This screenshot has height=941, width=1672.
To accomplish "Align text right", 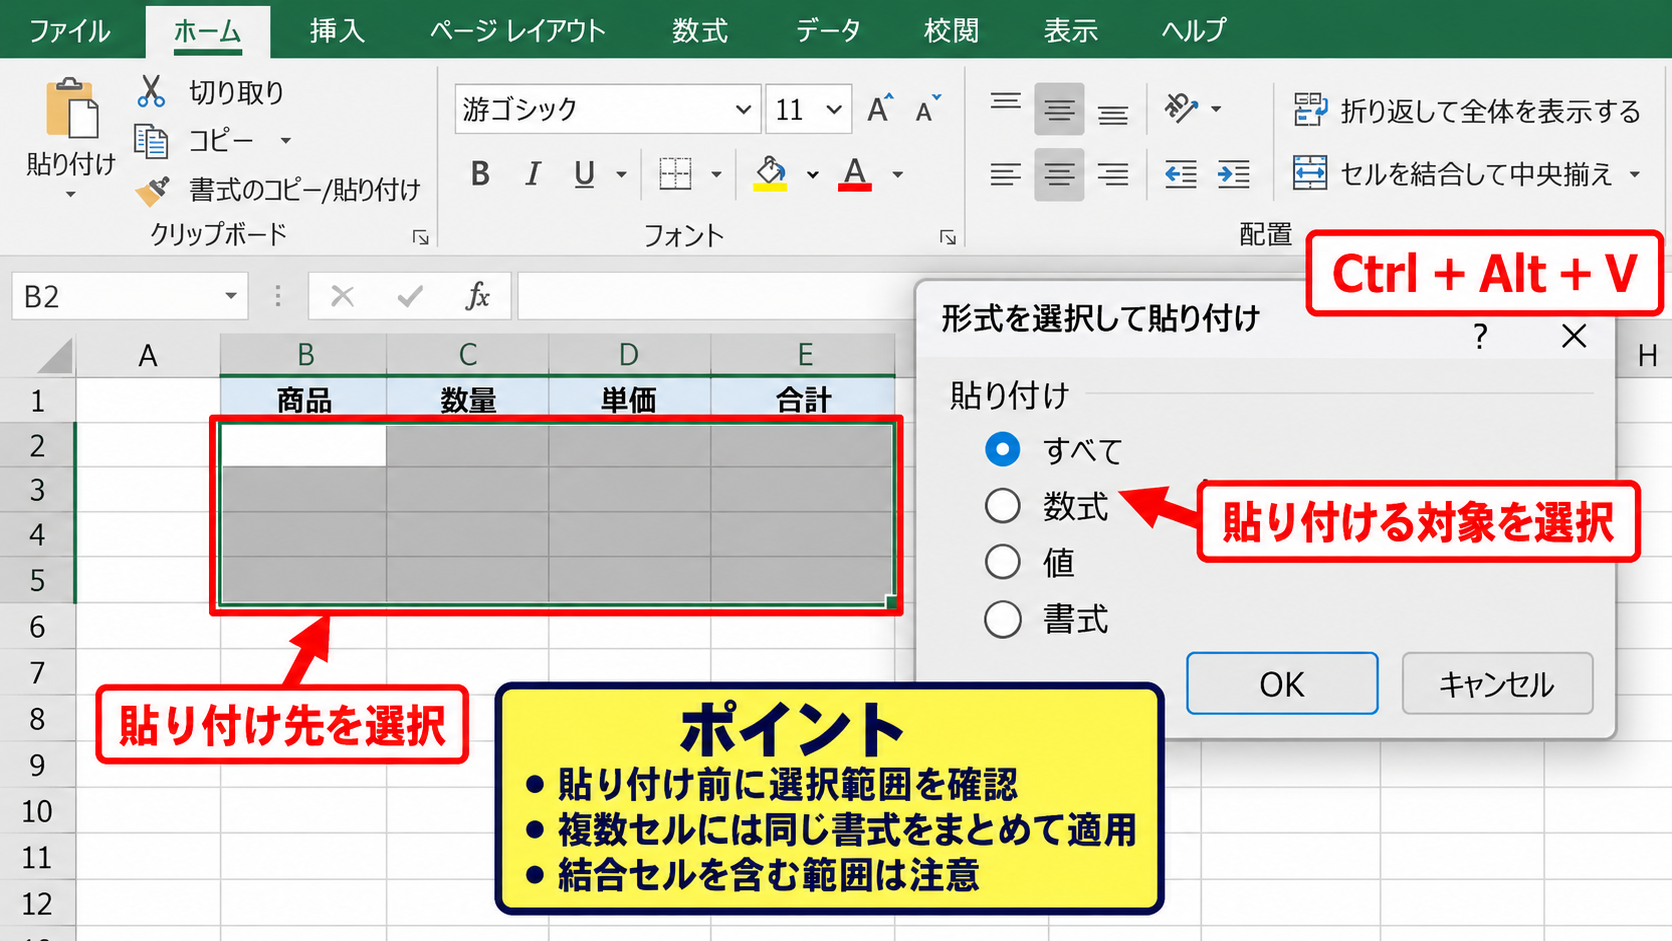I will point(1113,175).
